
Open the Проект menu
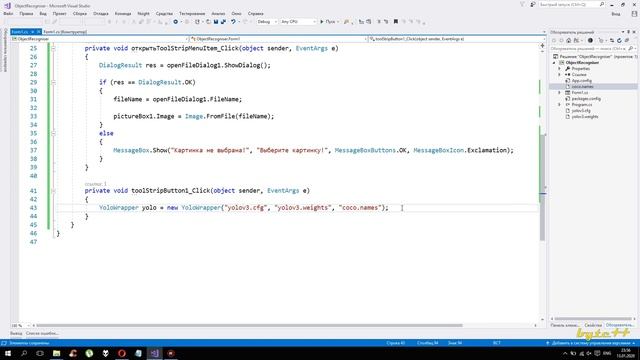pos(60,13)
